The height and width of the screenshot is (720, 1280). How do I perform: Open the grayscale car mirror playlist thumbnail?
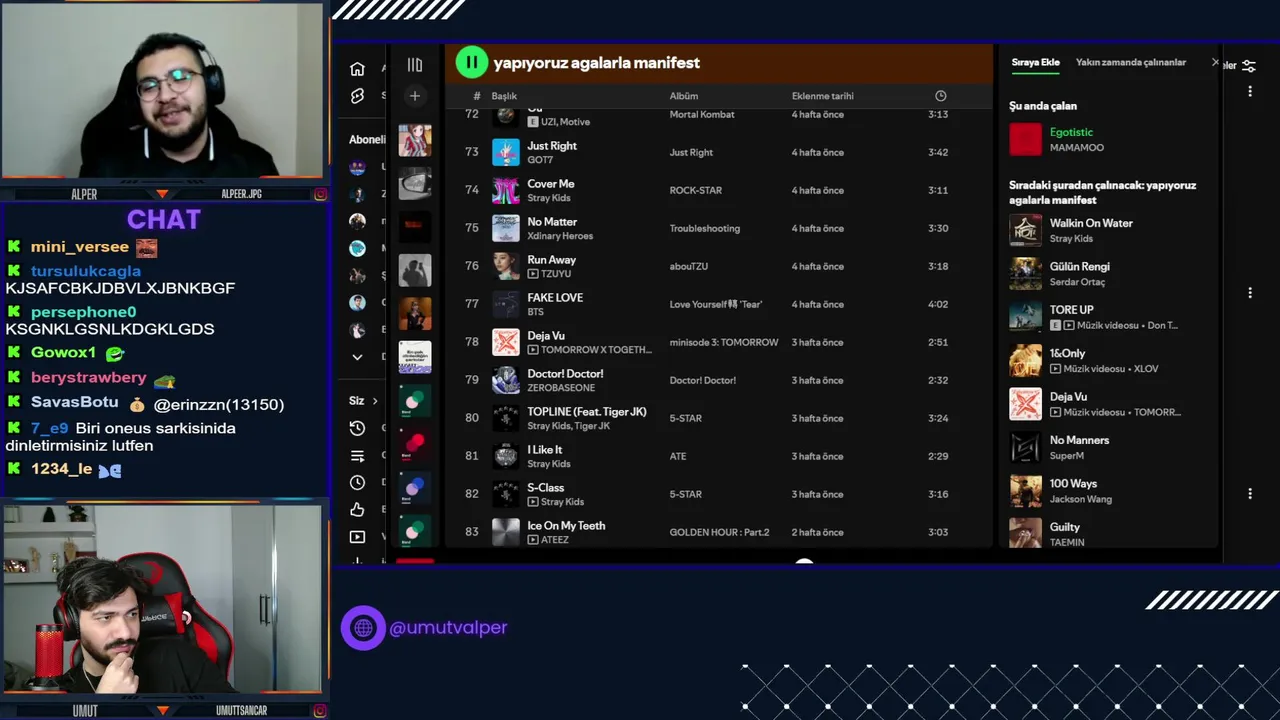pos(415,183)
